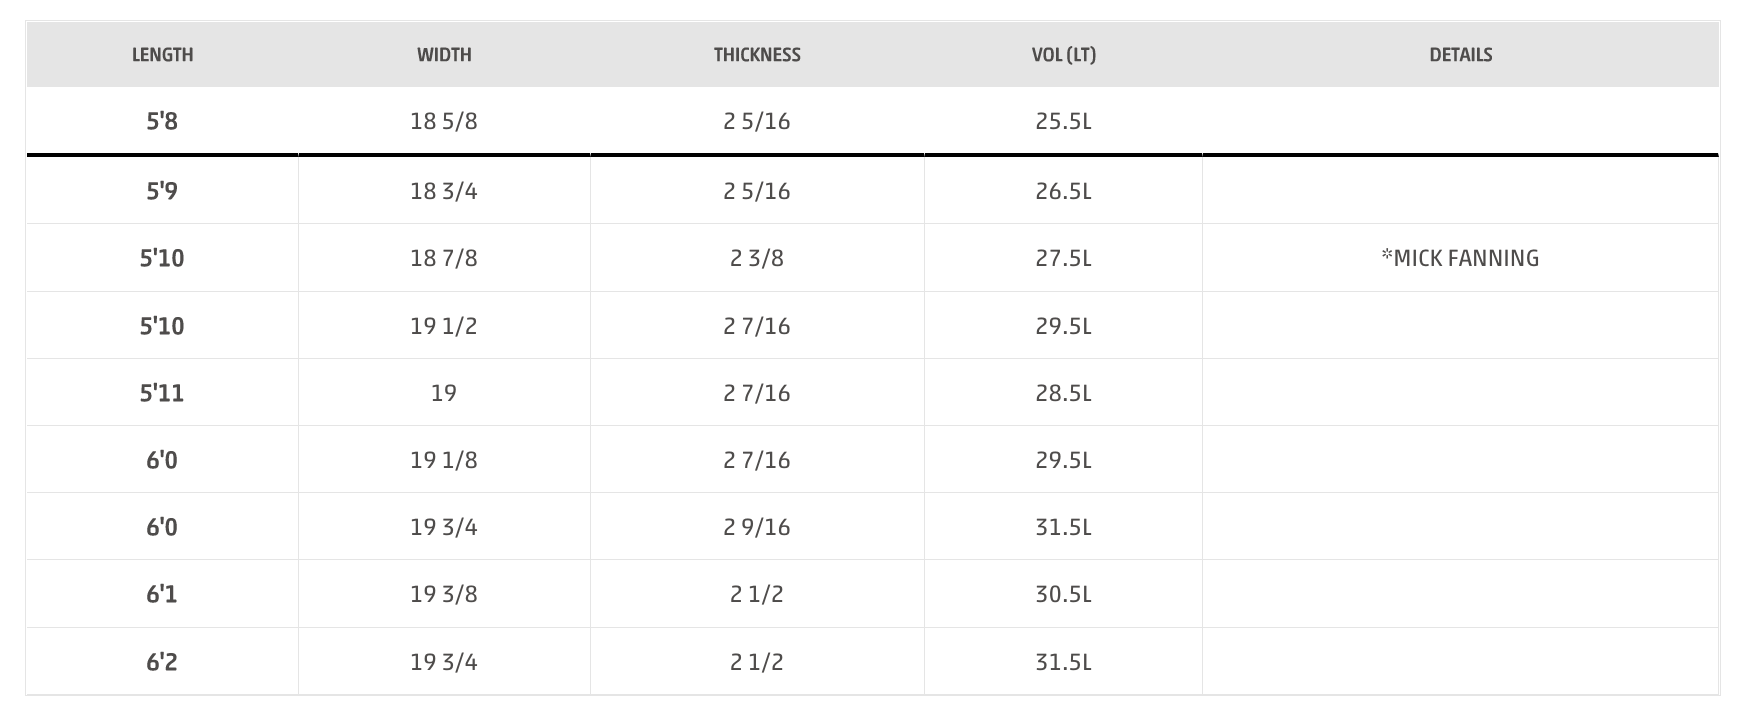The image size is (1744, 718).
Task: Click the DETAILS column header
Action: [x=1460, y=55]
